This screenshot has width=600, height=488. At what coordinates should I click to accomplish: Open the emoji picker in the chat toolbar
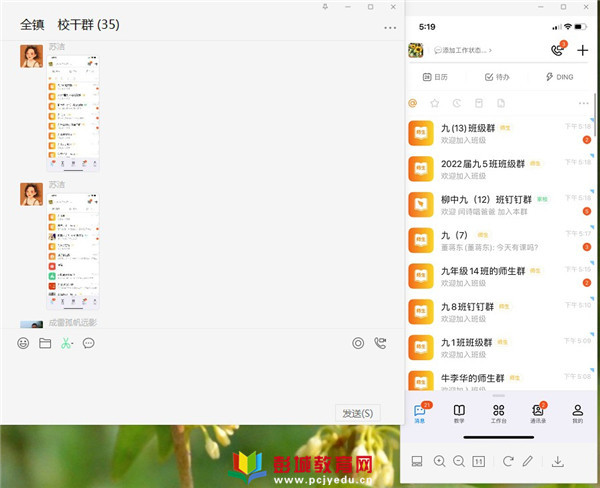pos(23,343)
